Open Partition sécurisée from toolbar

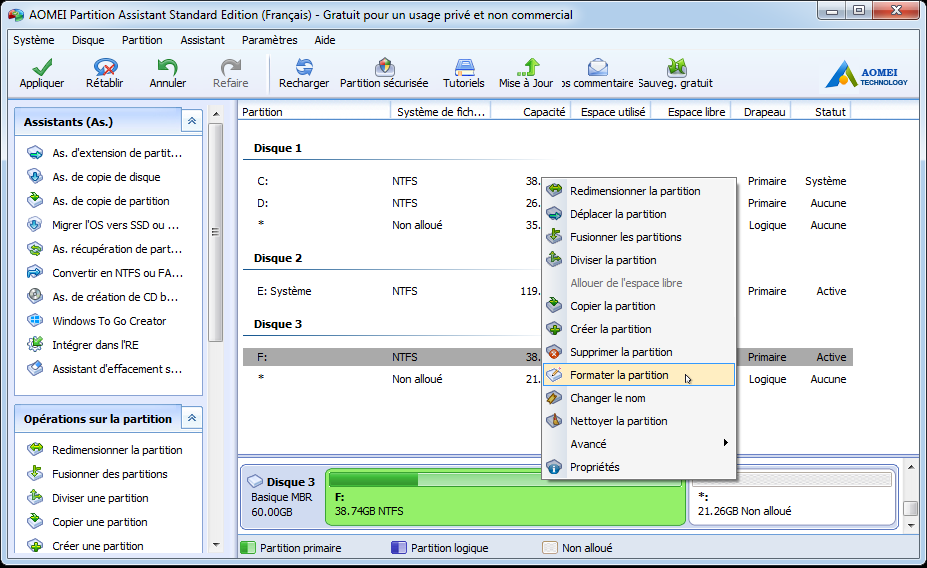(x=384, y=74)
